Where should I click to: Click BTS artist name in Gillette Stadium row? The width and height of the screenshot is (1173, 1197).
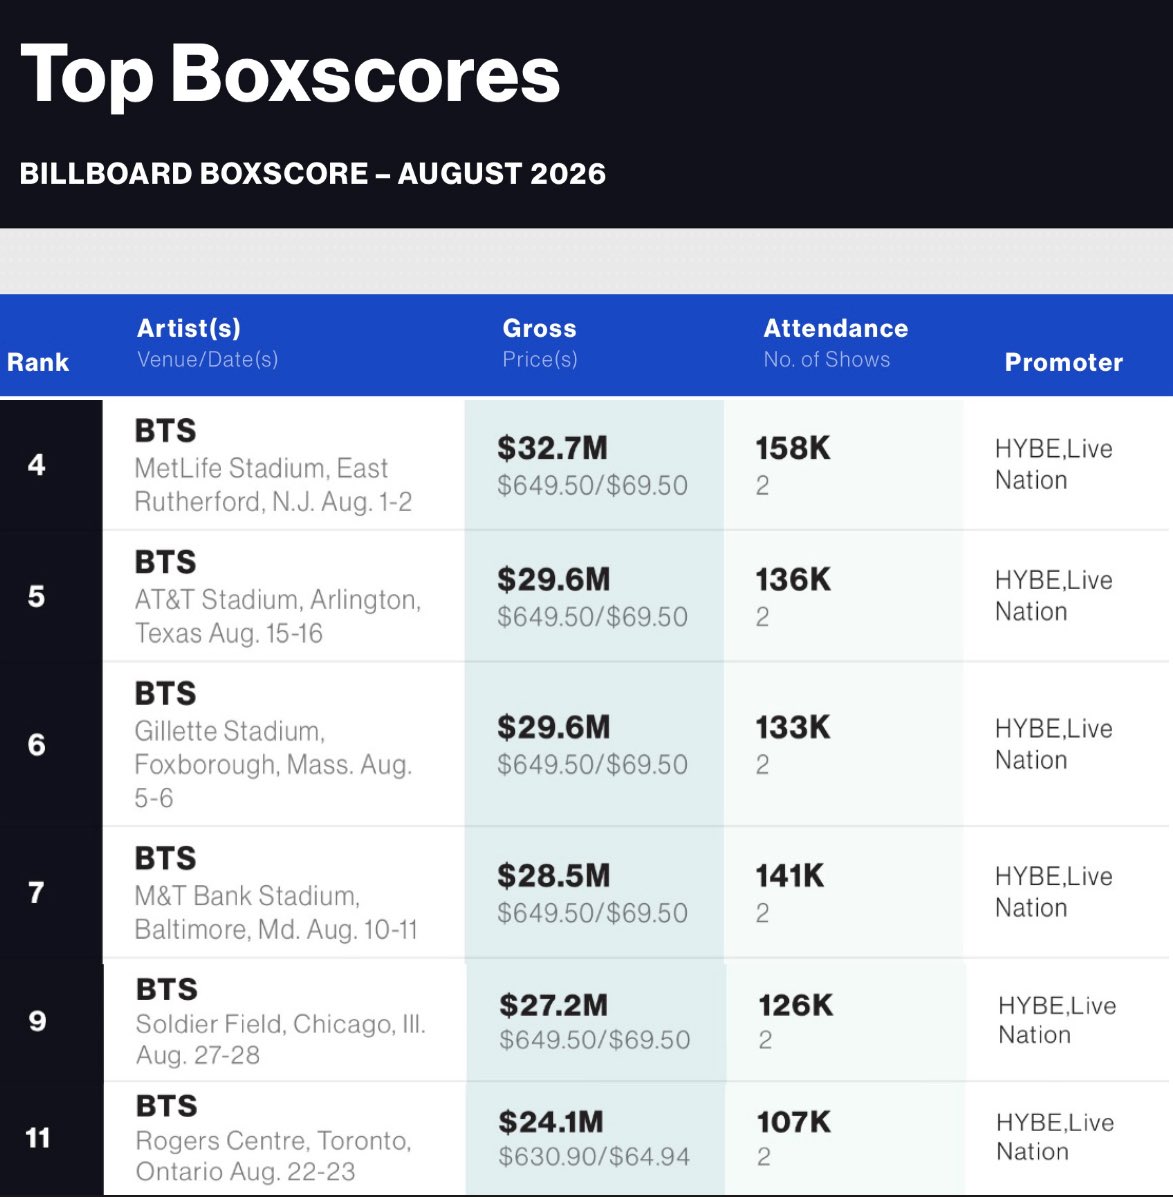166,693
